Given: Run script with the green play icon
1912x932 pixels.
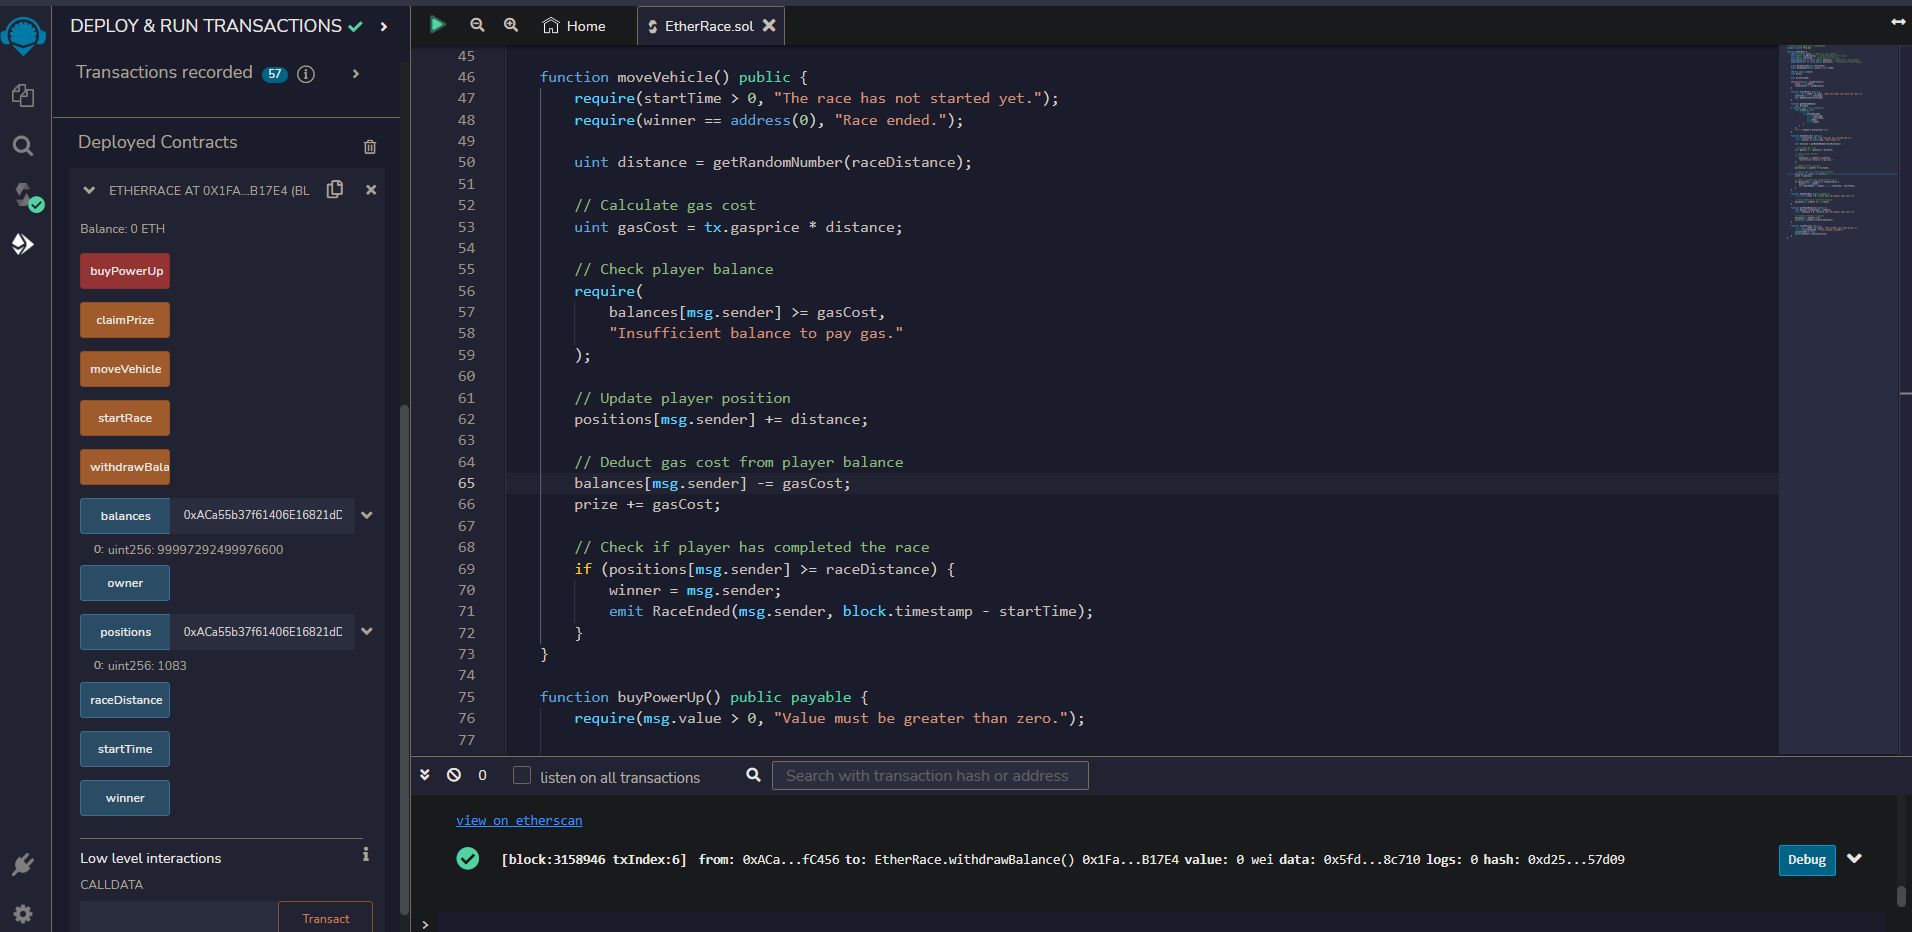Looking at the screenshot, I should 437,25.
